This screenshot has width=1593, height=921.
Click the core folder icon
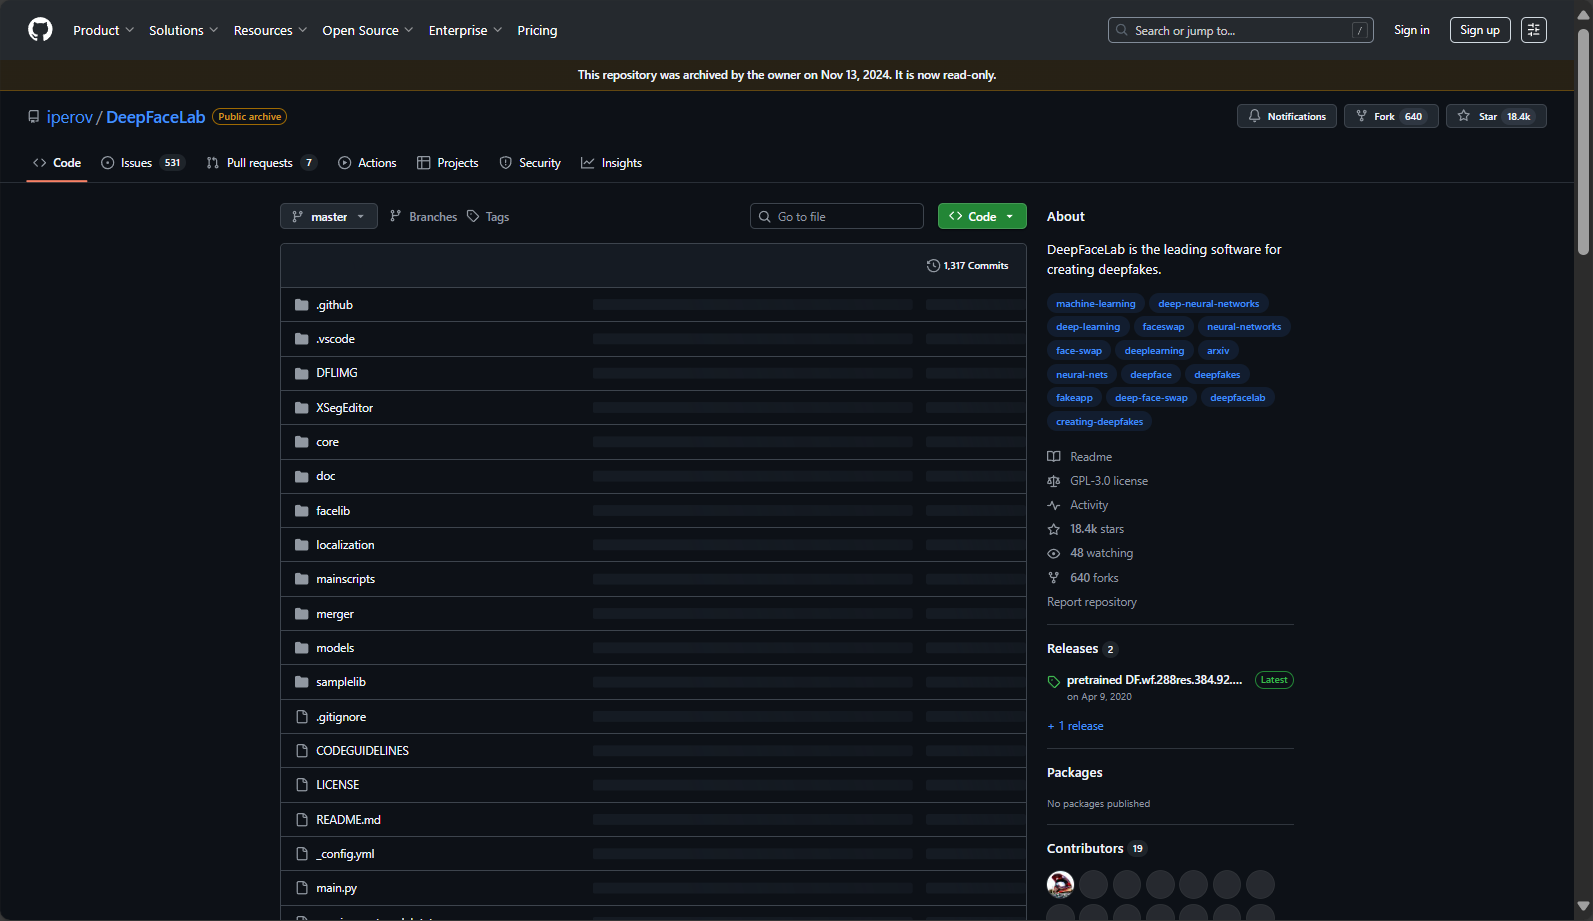click(302, 442)
